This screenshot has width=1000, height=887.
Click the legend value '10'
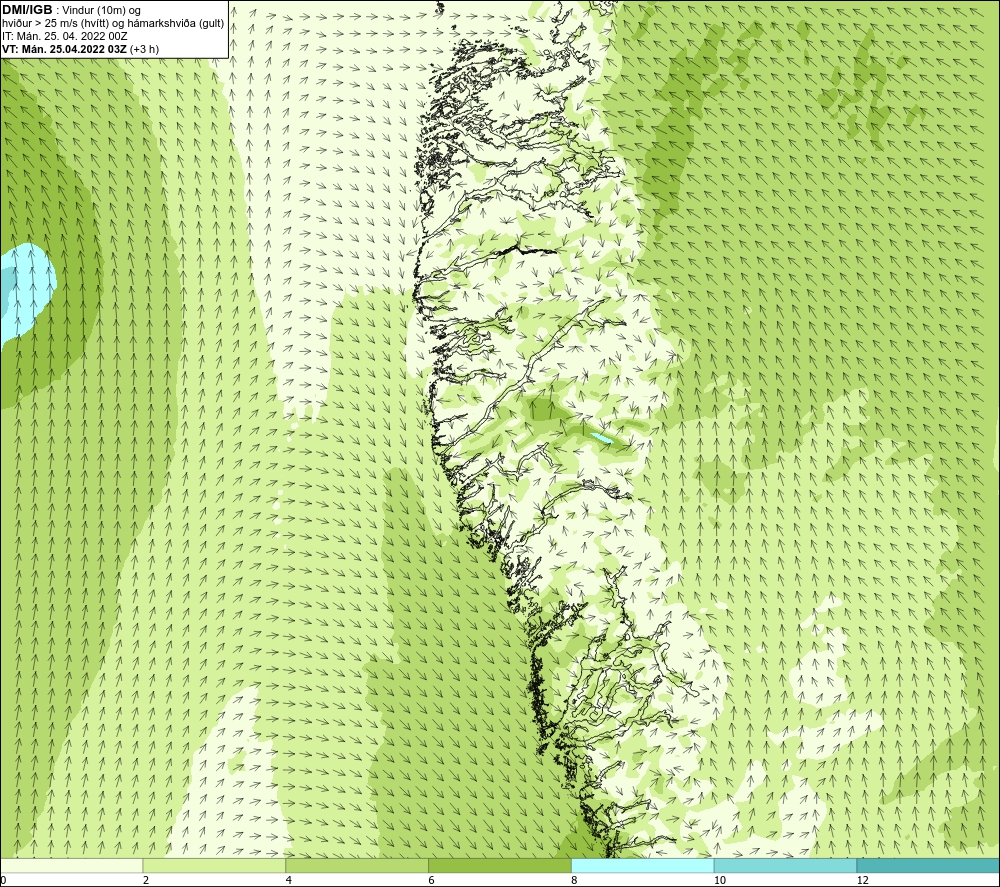(x=720, y=880)
